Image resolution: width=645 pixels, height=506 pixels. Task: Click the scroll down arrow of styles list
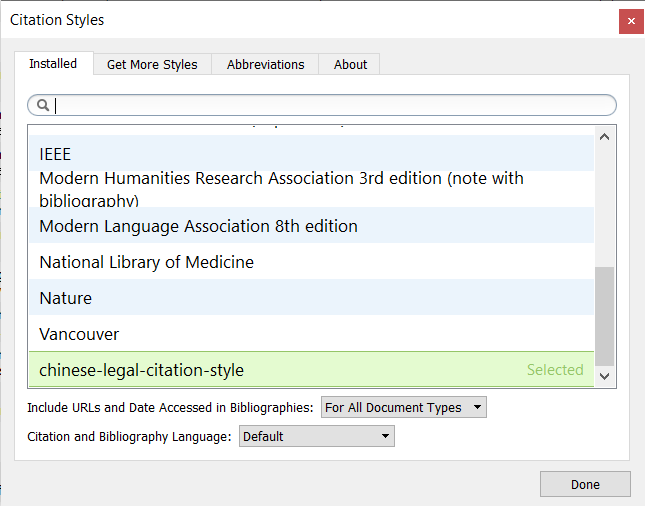pyautogui.click(x=604, y=376)
